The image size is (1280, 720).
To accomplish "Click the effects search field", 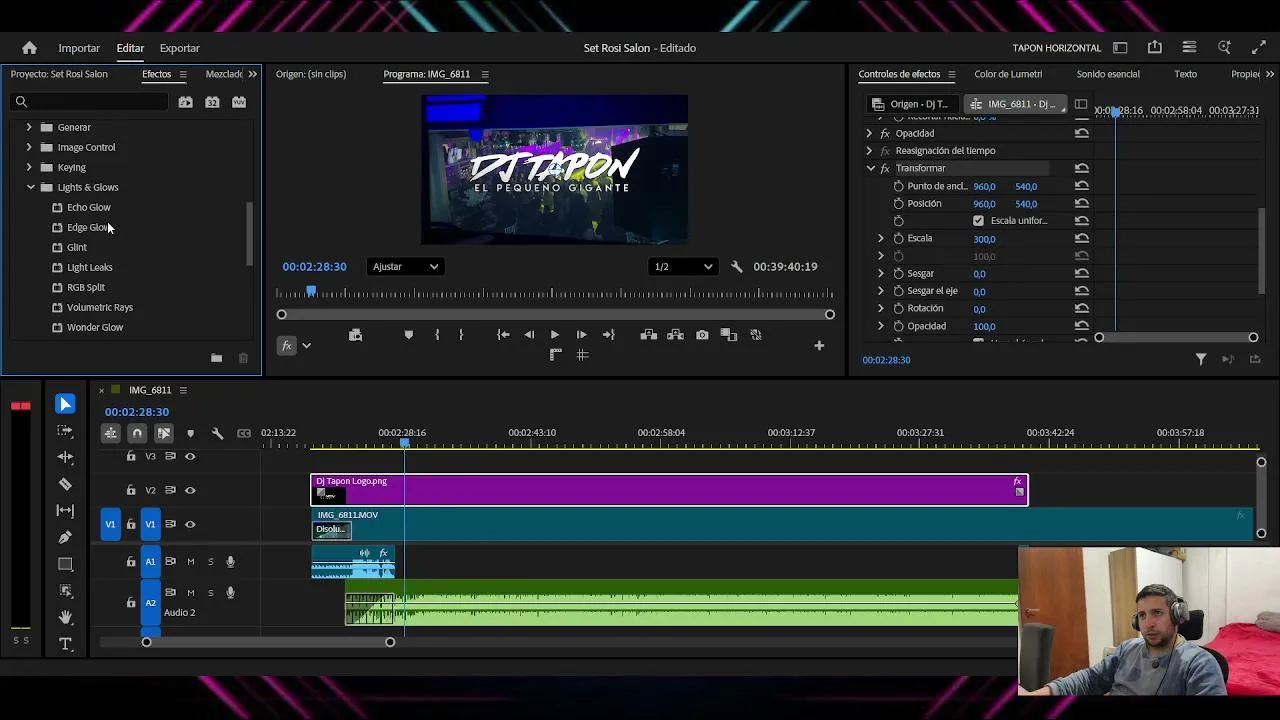I will click(90, 102).
